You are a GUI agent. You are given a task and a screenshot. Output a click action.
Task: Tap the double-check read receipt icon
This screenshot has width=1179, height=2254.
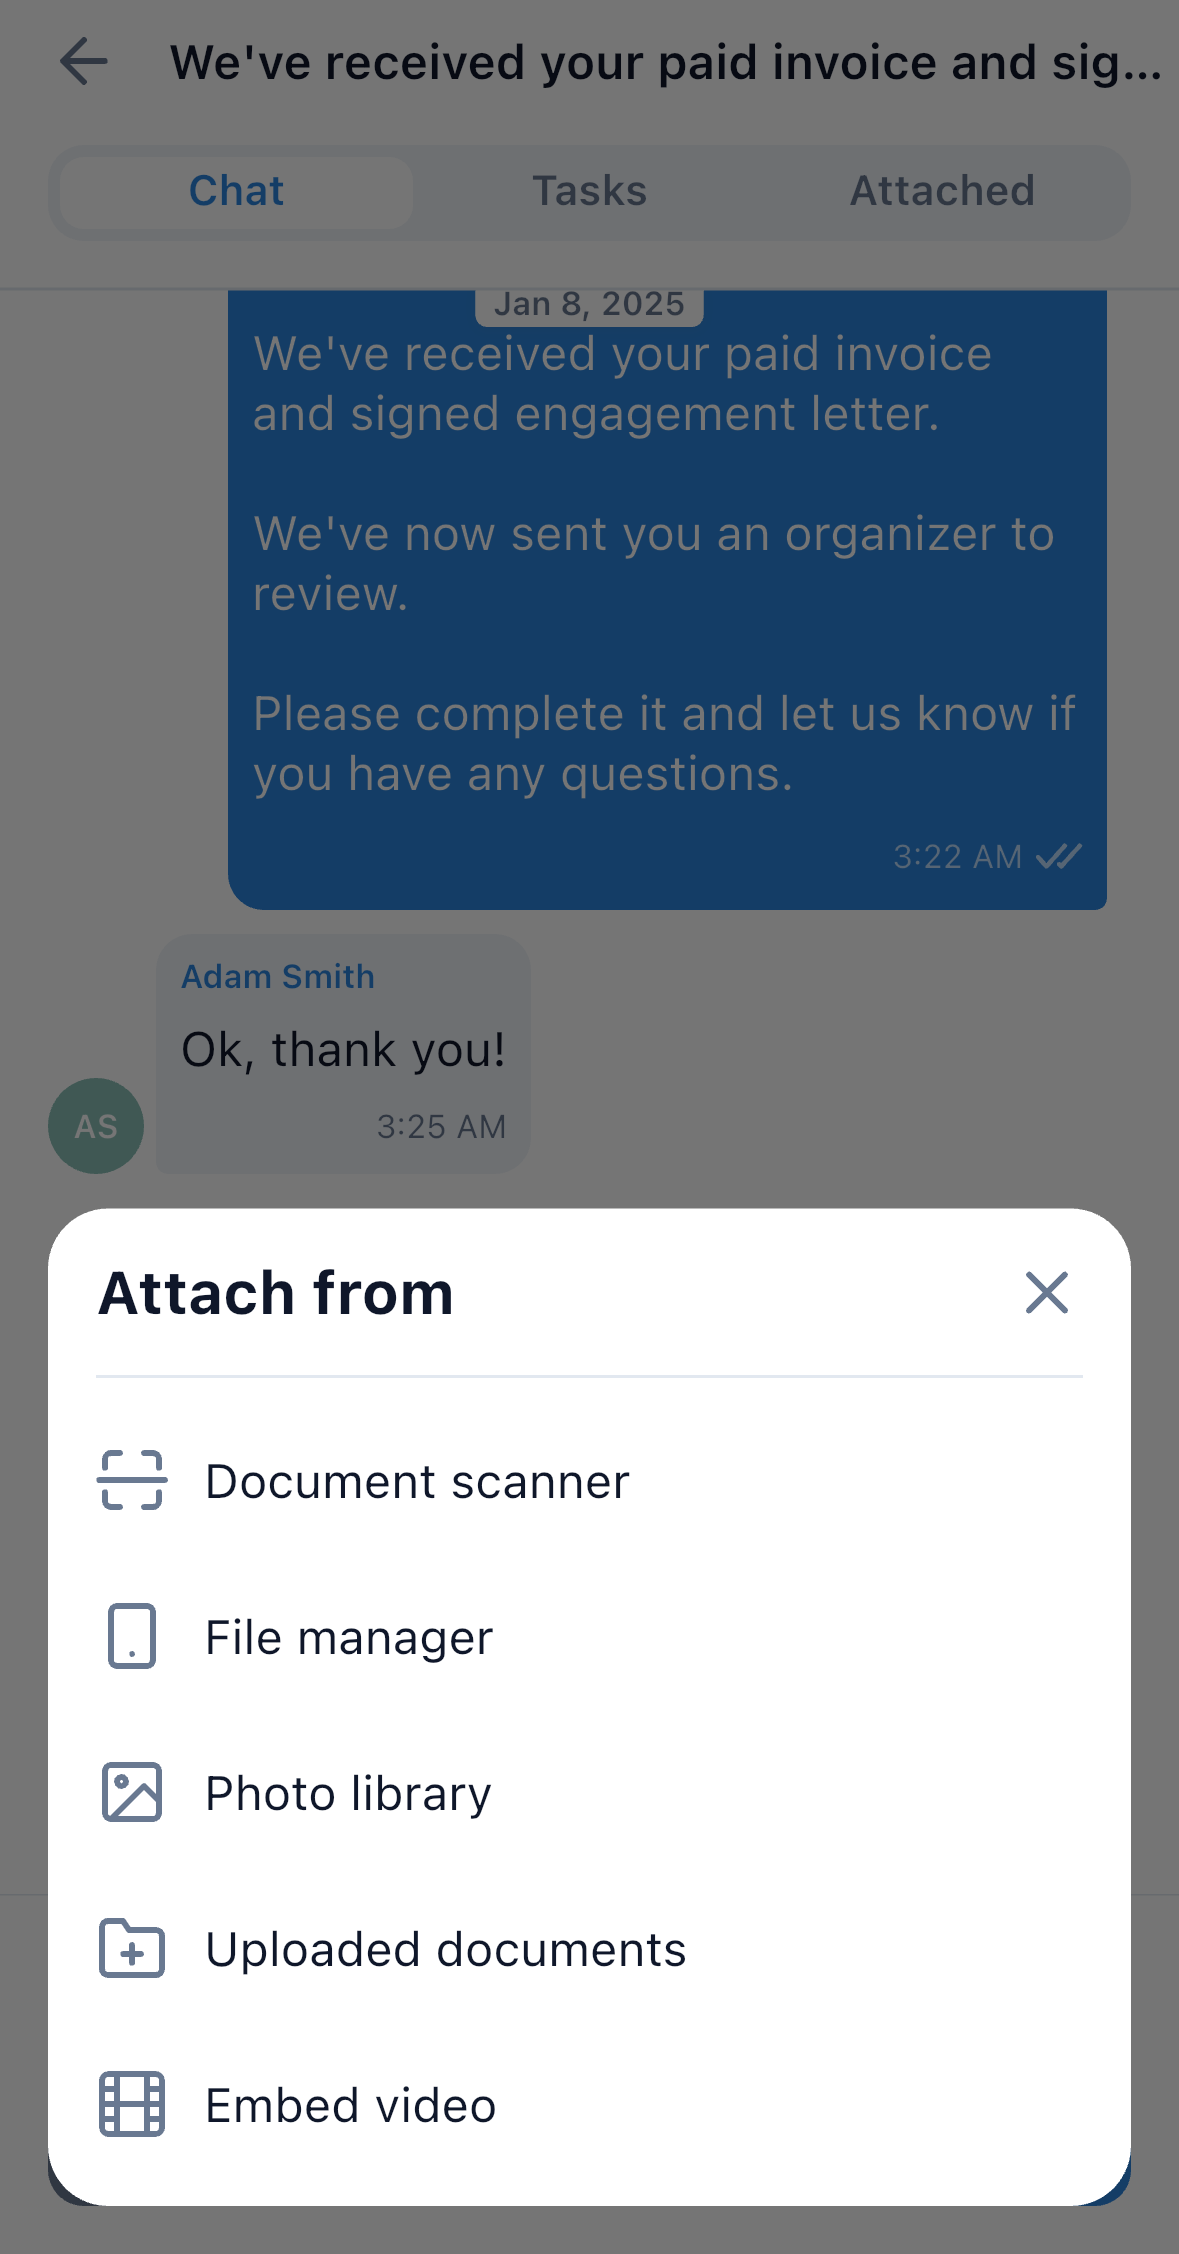click(1059, 856)
